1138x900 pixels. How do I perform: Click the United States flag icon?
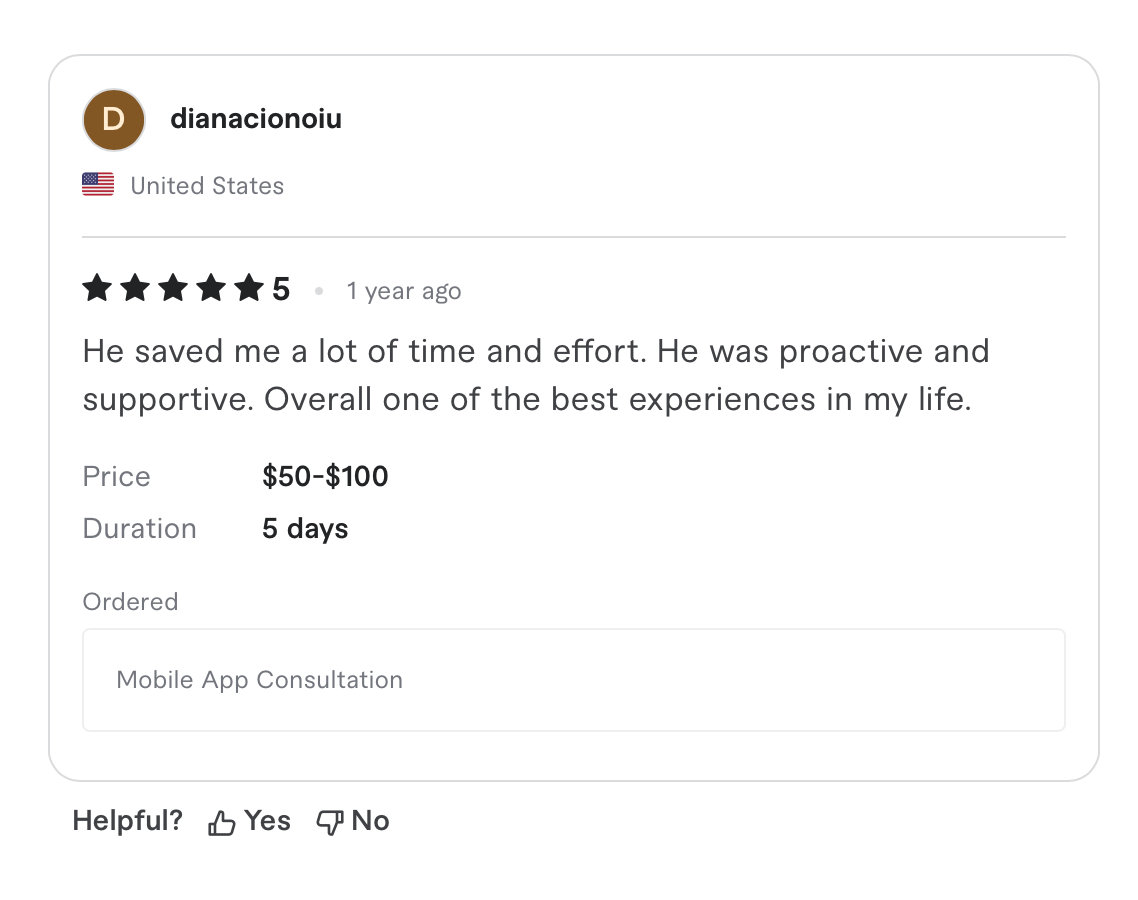tap(97, 184)
